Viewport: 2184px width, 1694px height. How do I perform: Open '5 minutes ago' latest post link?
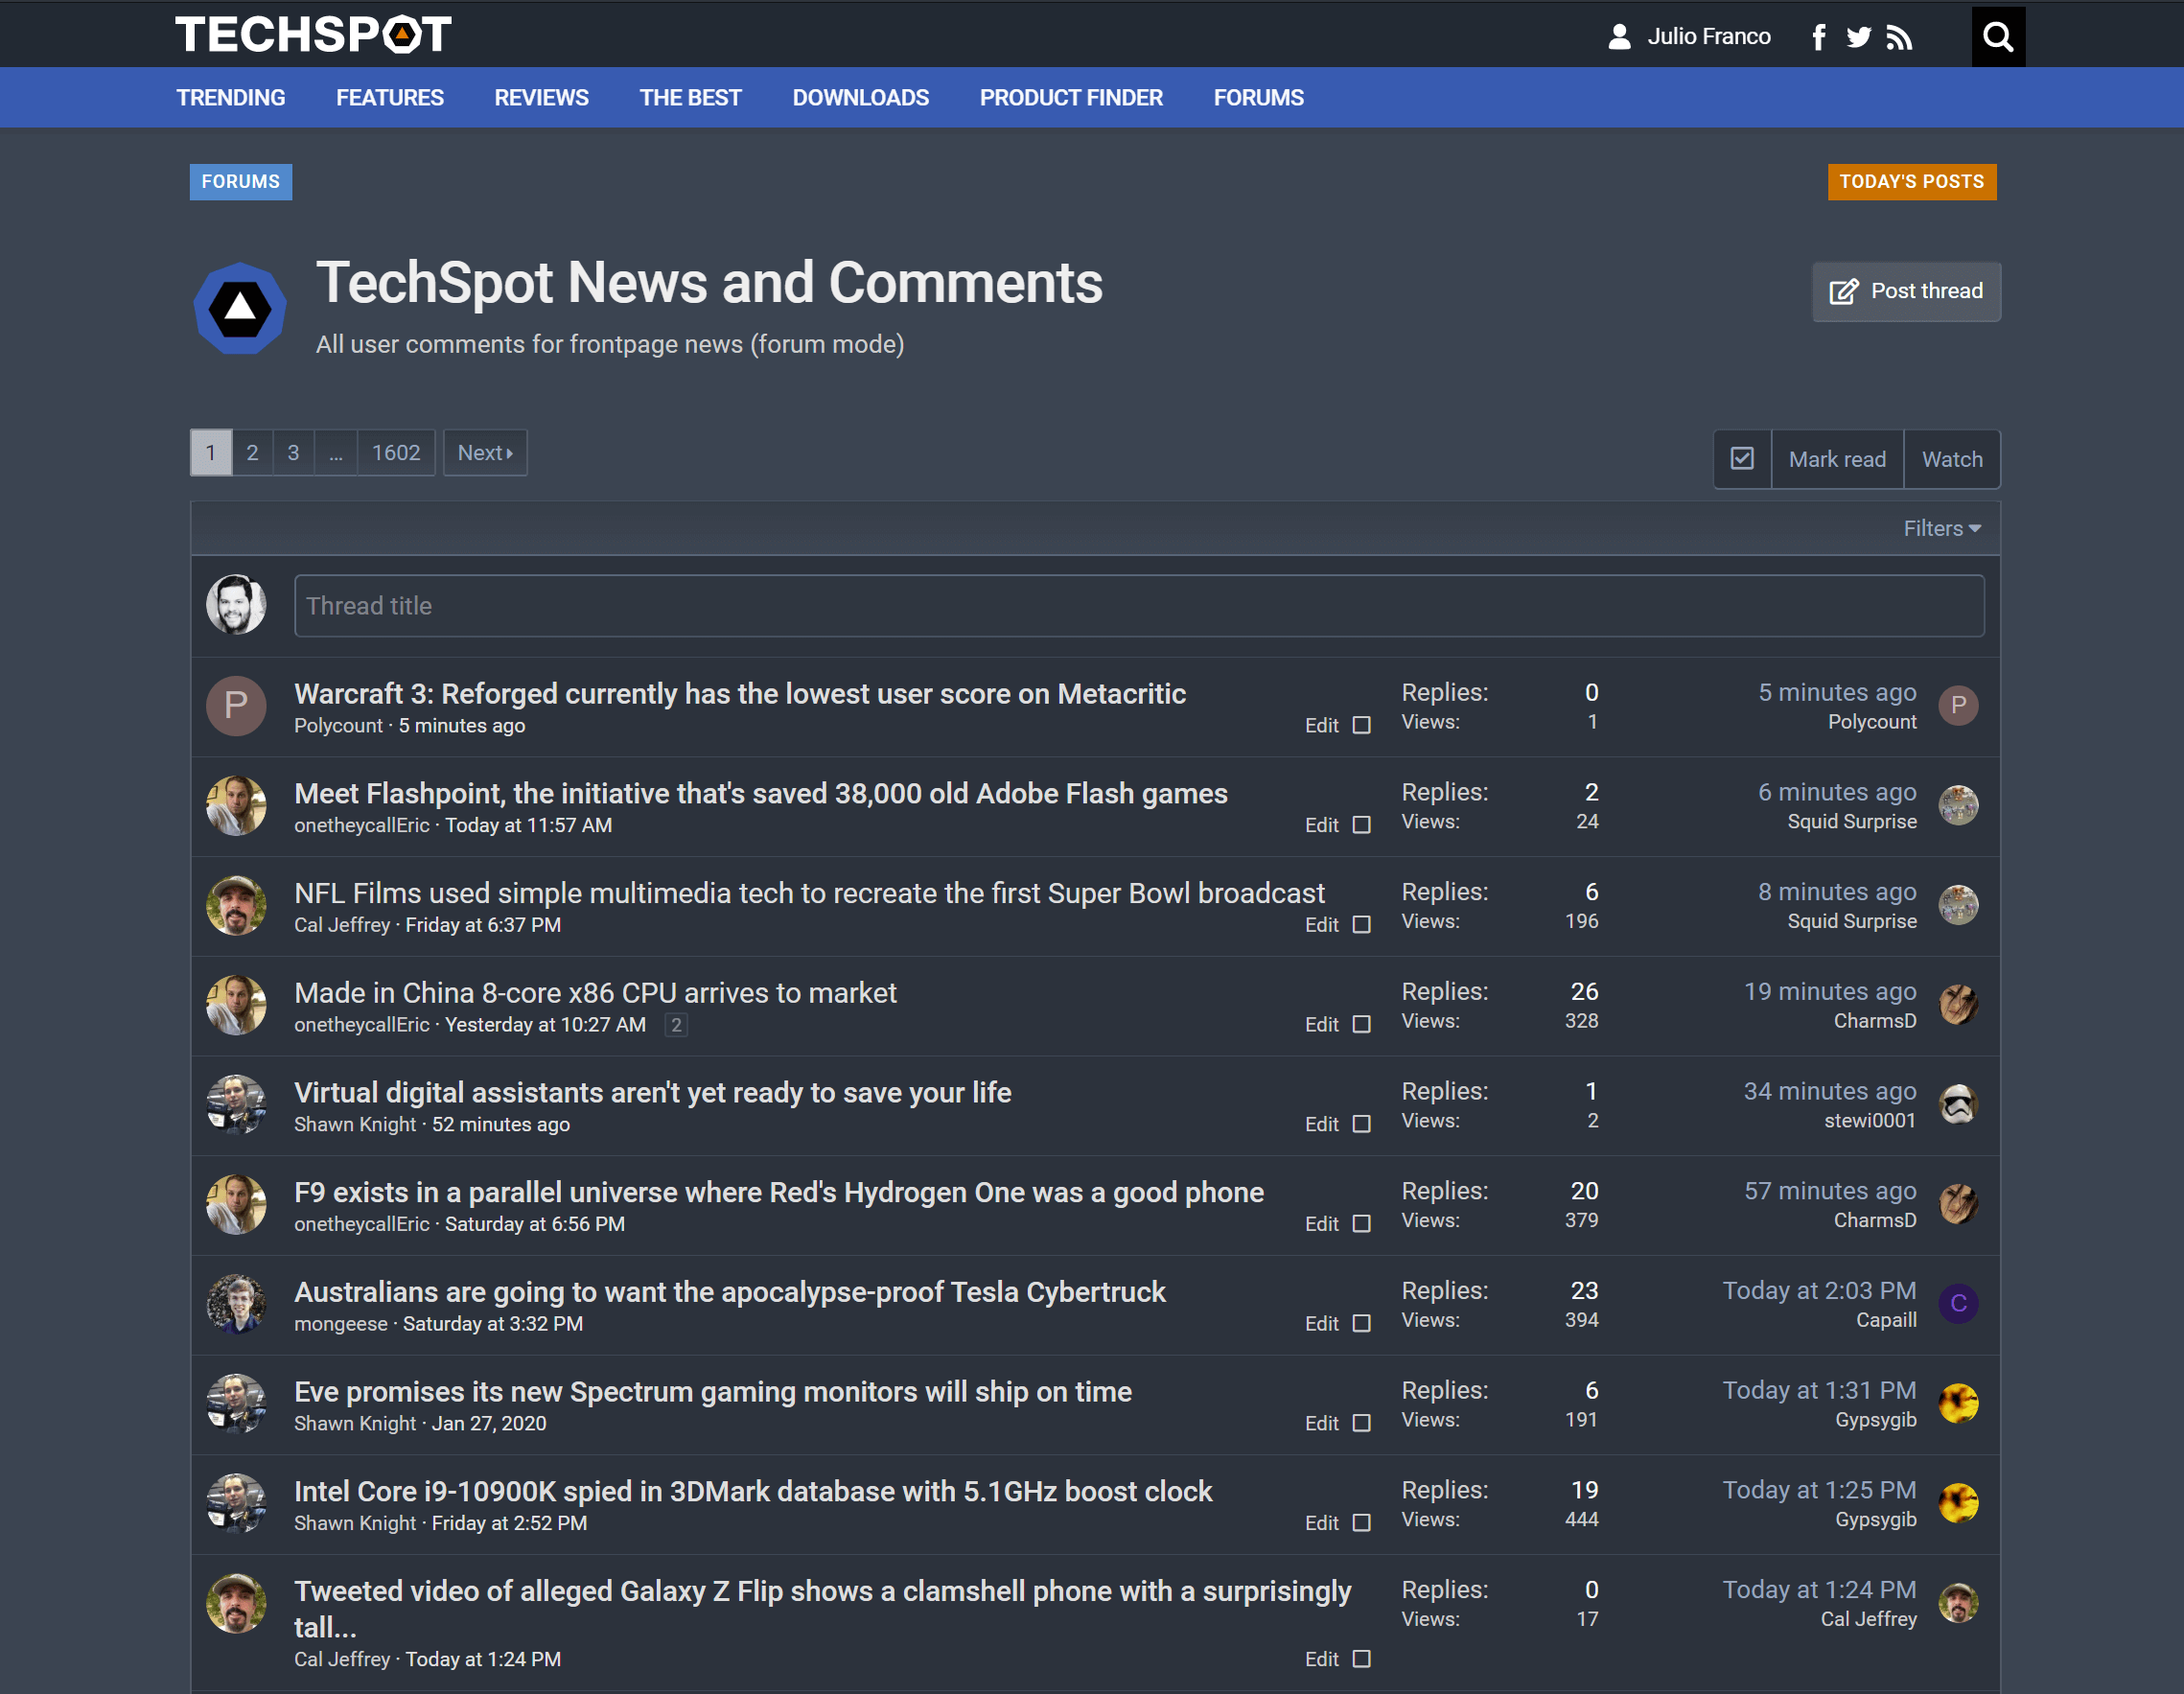click(x=1837, y=692)
